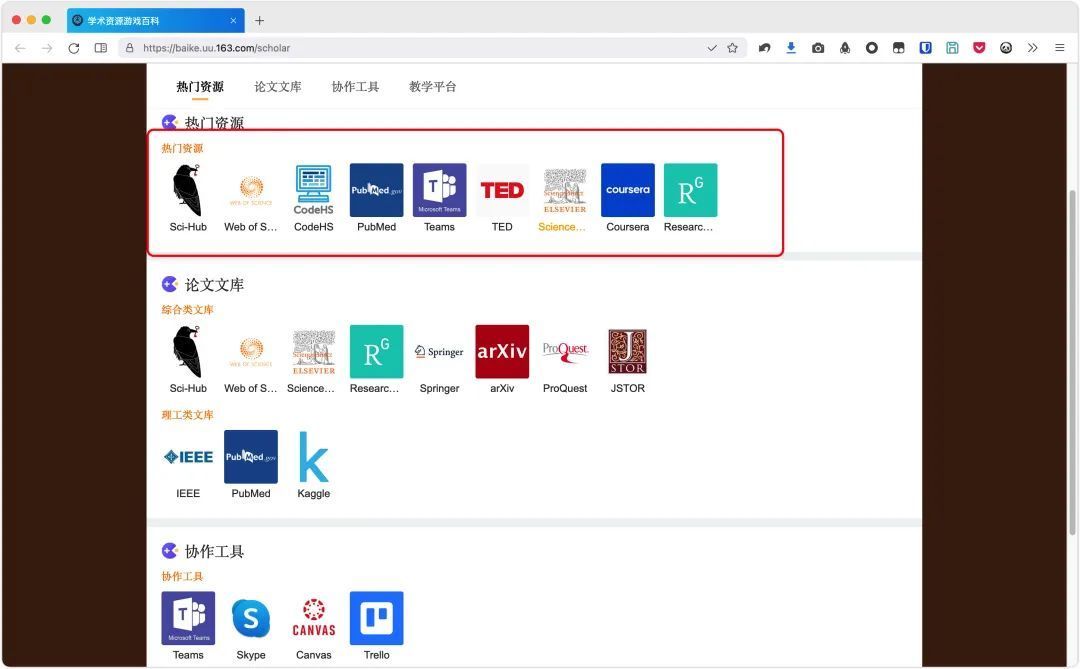Open the browser hamburger menu
Screen dimensions: 1080x669
[x=1059, y=48]
